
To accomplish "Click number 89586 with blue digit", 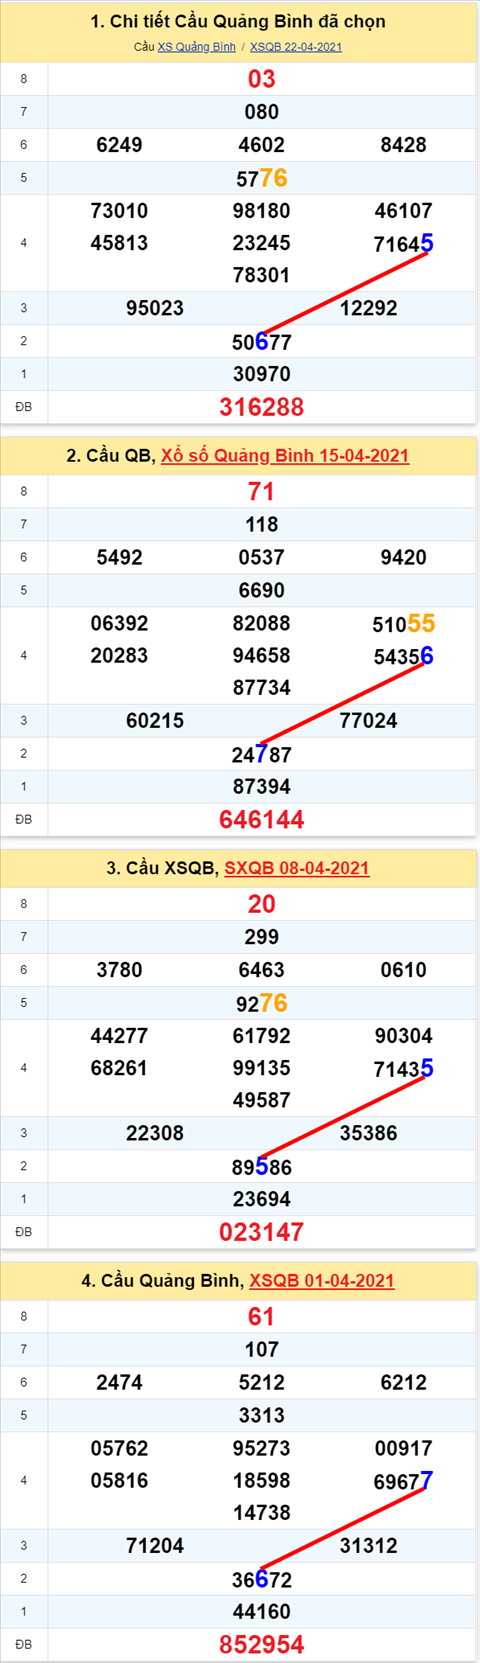I will pyautogui.click(x=262, y=1167).
